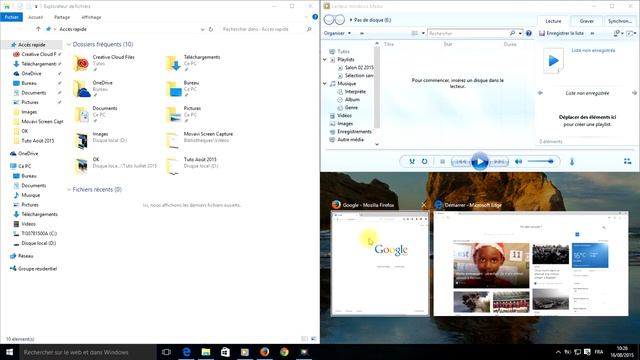Toggle repeat in Media Player

(x=424, y=162)
